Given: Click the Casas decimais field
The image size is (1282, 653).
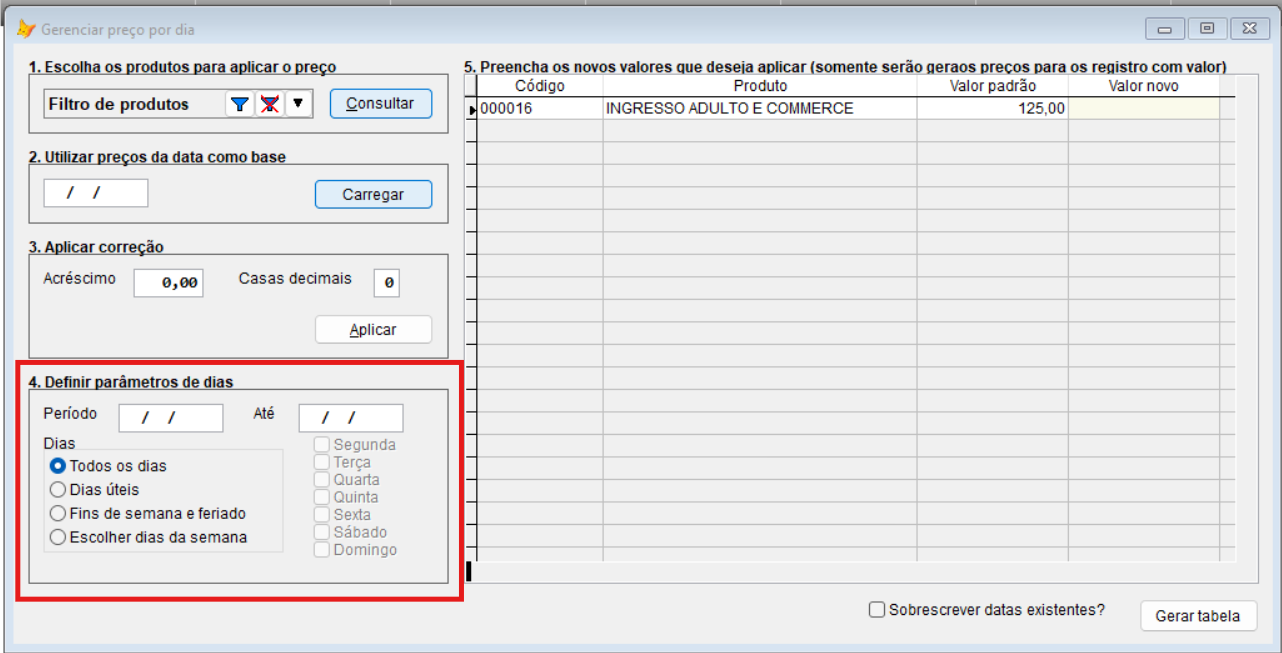Looking at the screenshot, I should pos(387,283).
